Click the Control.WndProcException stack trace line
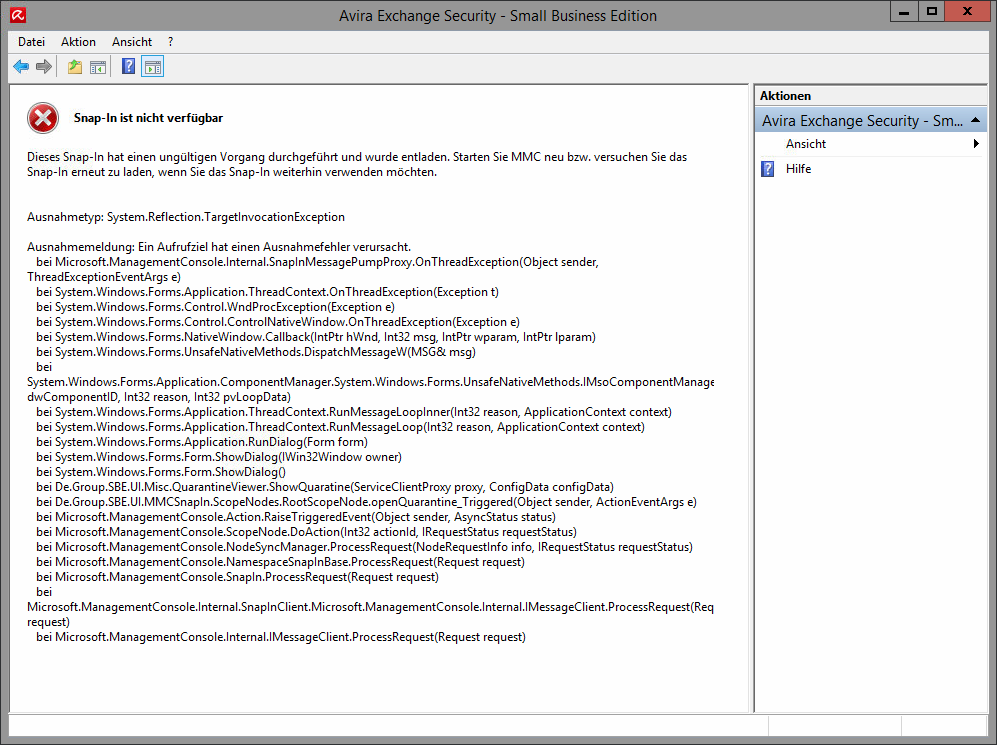The image size is (997, 745). [216, 307]
